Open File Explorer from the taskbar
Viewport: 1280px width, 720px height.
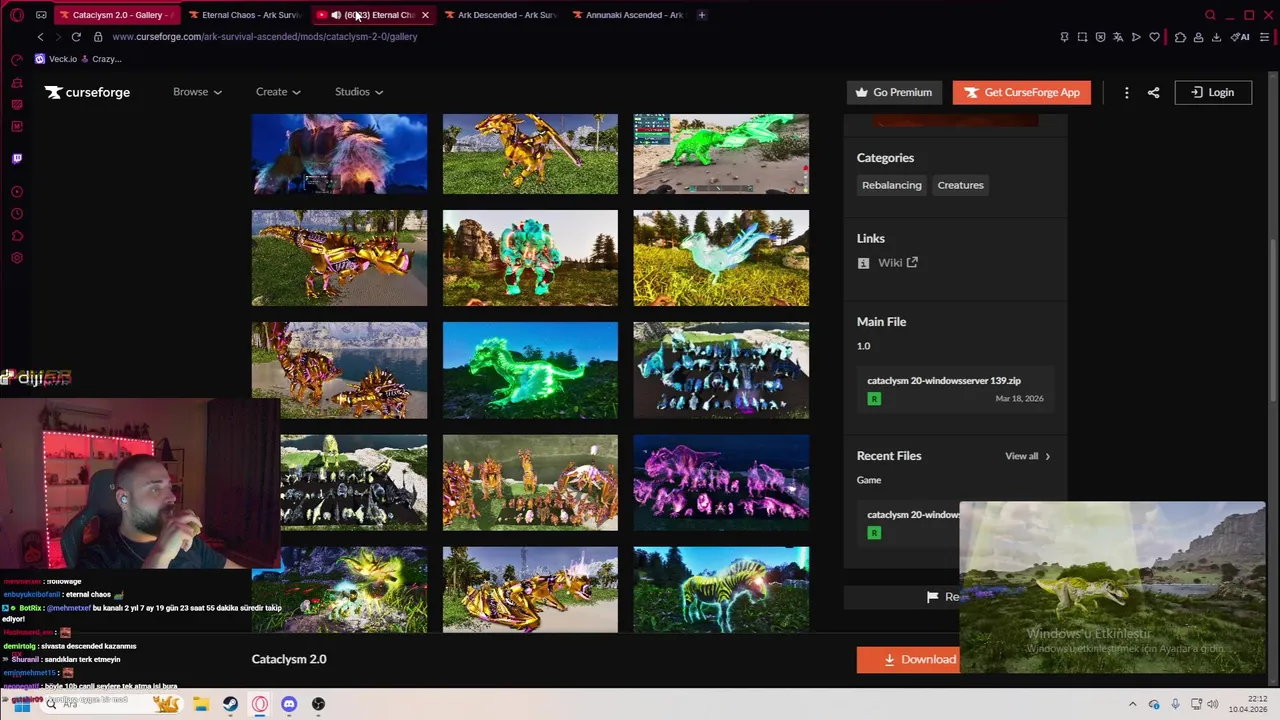point(201,704)
